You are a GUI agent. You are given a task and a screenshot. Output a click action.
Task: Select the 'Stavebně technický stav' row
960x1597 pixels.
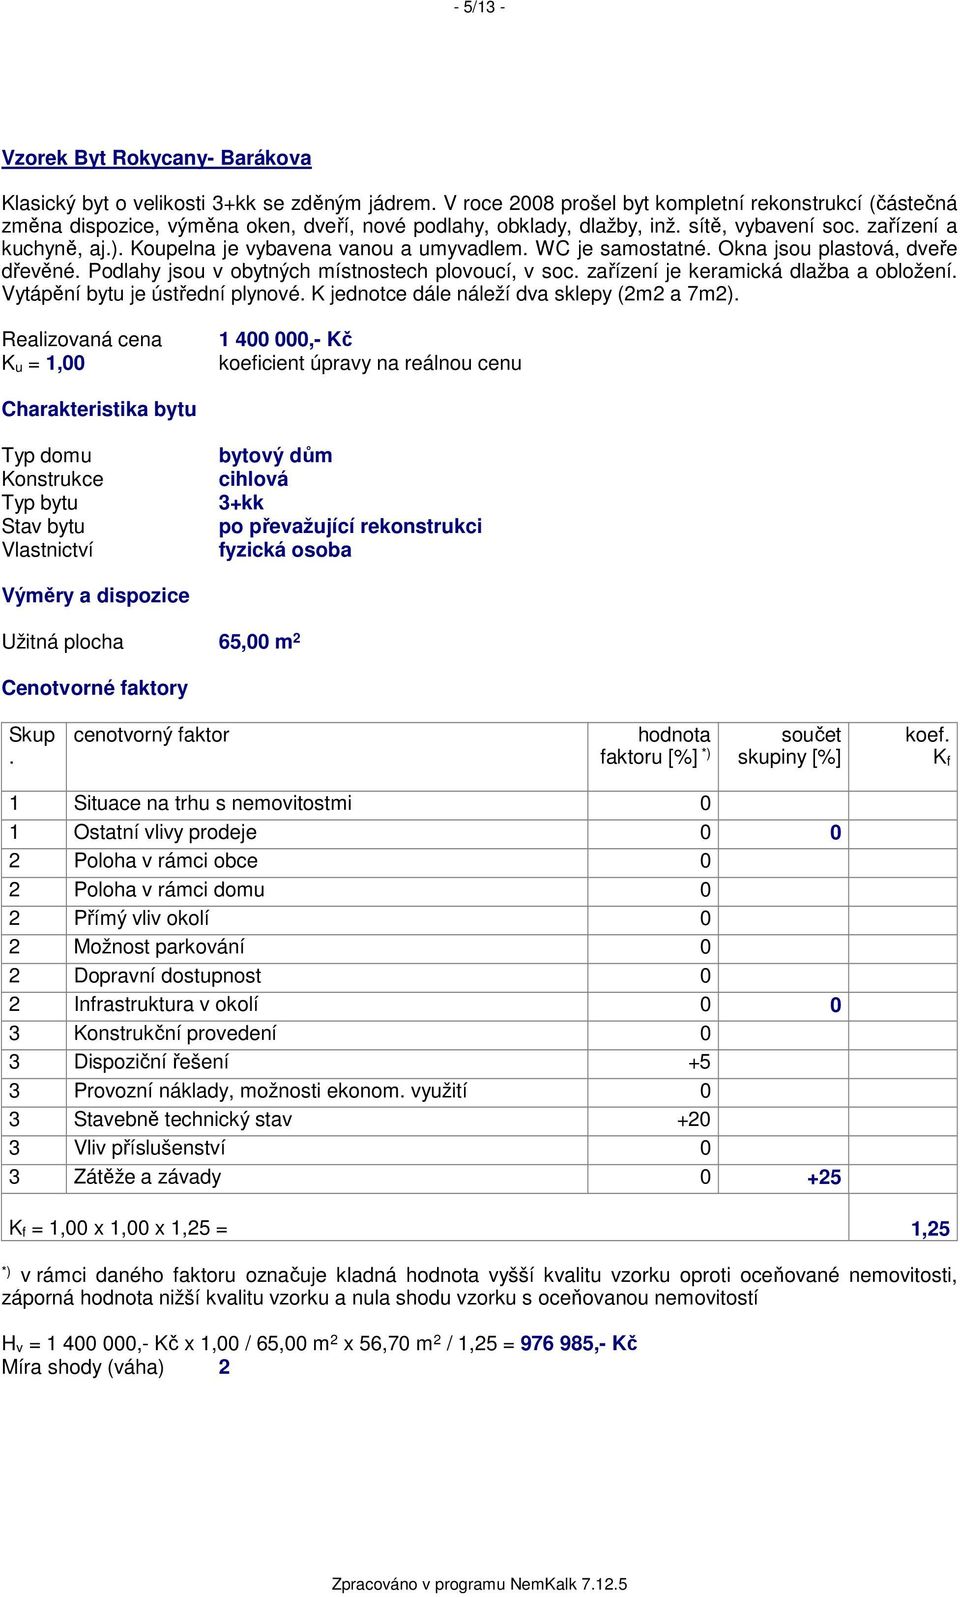479,1120
